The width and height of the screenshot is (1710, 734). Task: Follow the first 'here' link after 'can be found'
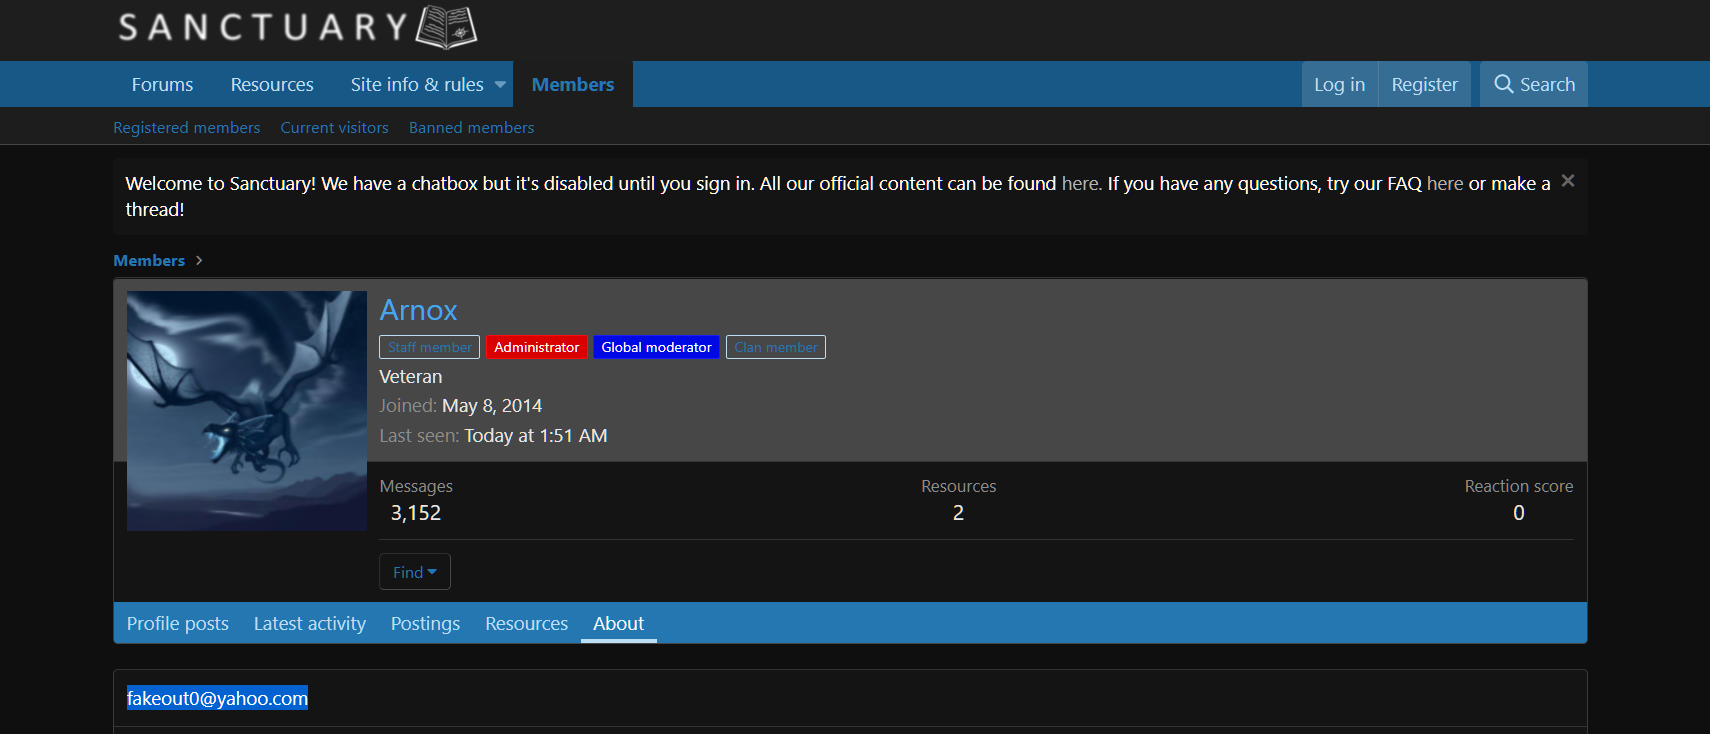pyautogui.click(x=1081, y=183)
